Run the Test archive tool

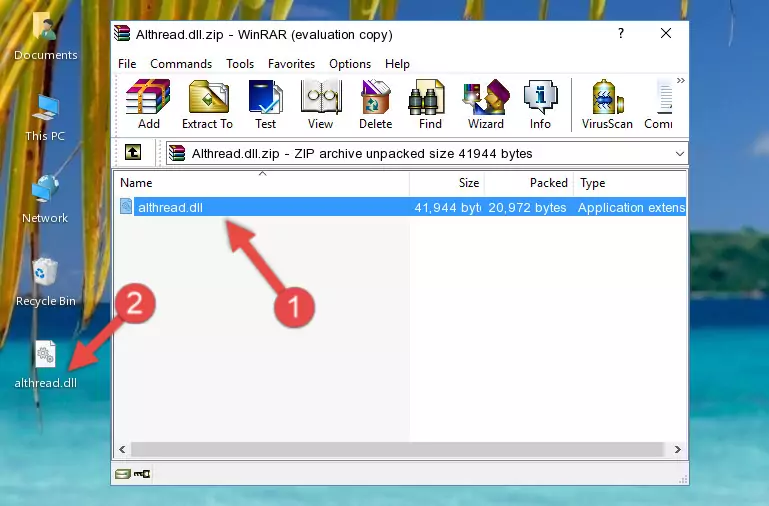265,104
